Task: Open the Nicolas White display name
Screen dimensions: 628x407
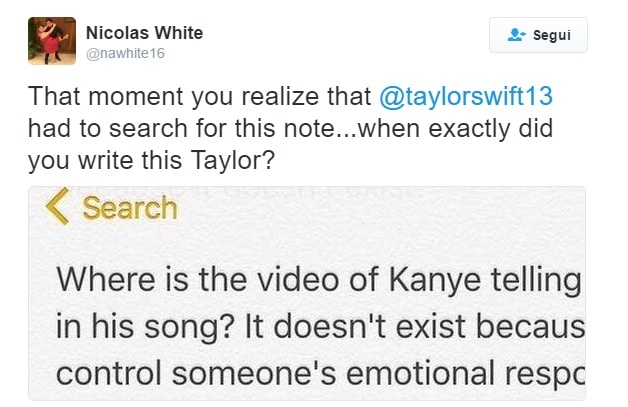Action: (x=145, y=33)
